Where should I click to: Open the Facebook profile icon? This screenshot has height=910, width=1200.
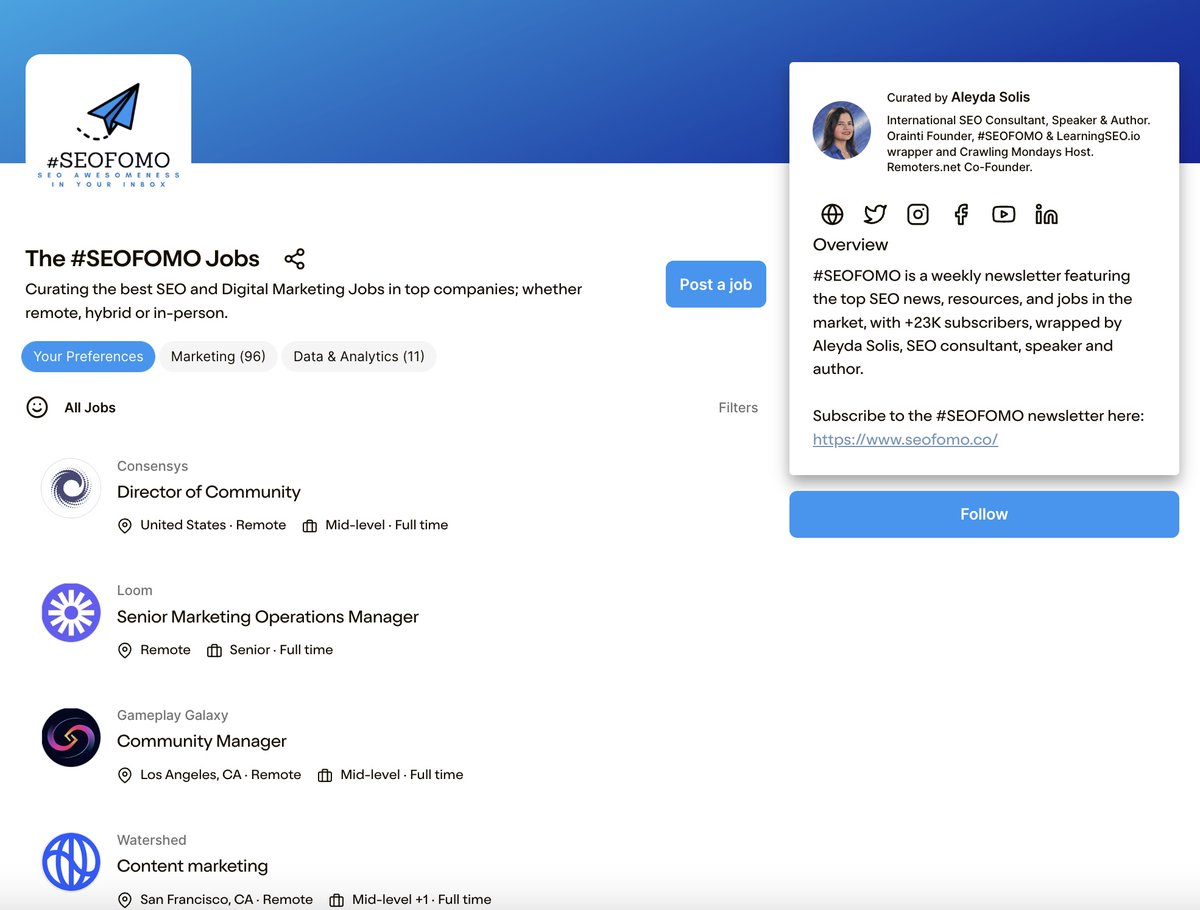[961, 214]
